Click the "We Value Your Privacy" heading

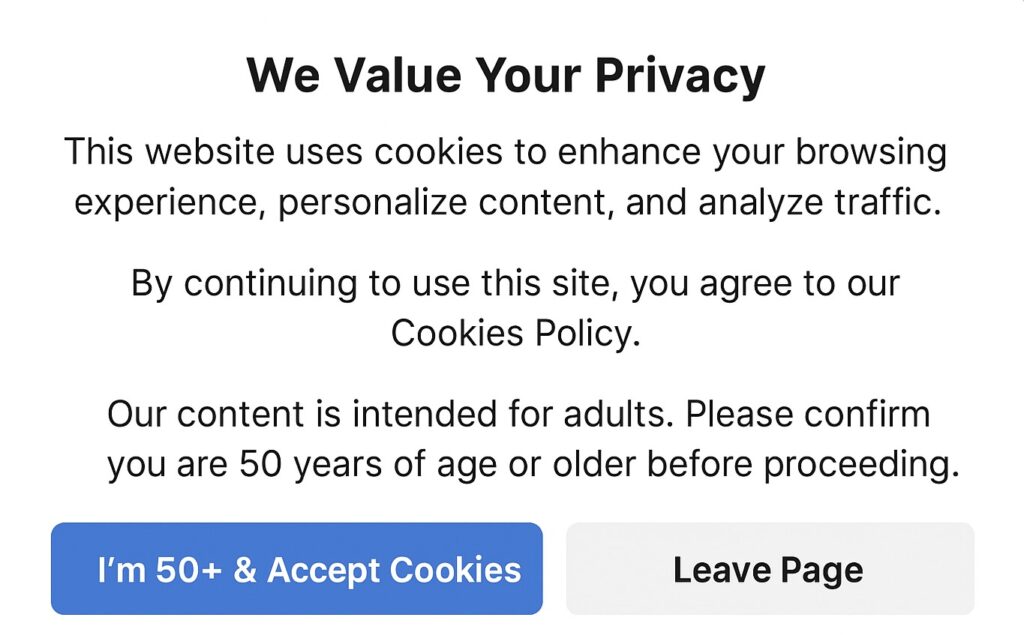506,75
